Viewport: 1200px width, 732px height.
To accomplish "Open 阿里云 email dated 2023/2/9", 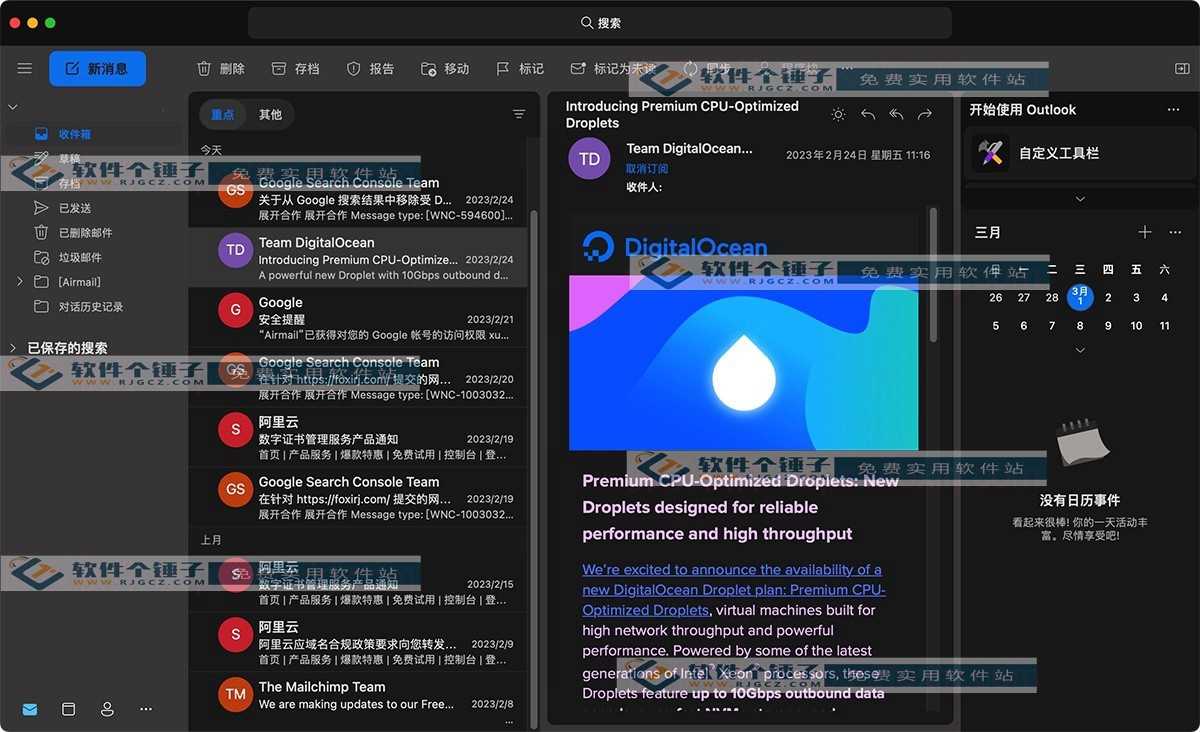I will click(x=358, y=643).
